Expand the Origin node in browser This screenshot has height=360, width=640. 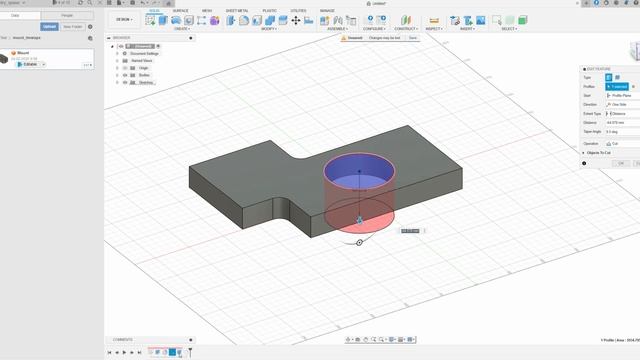point(117,68)
